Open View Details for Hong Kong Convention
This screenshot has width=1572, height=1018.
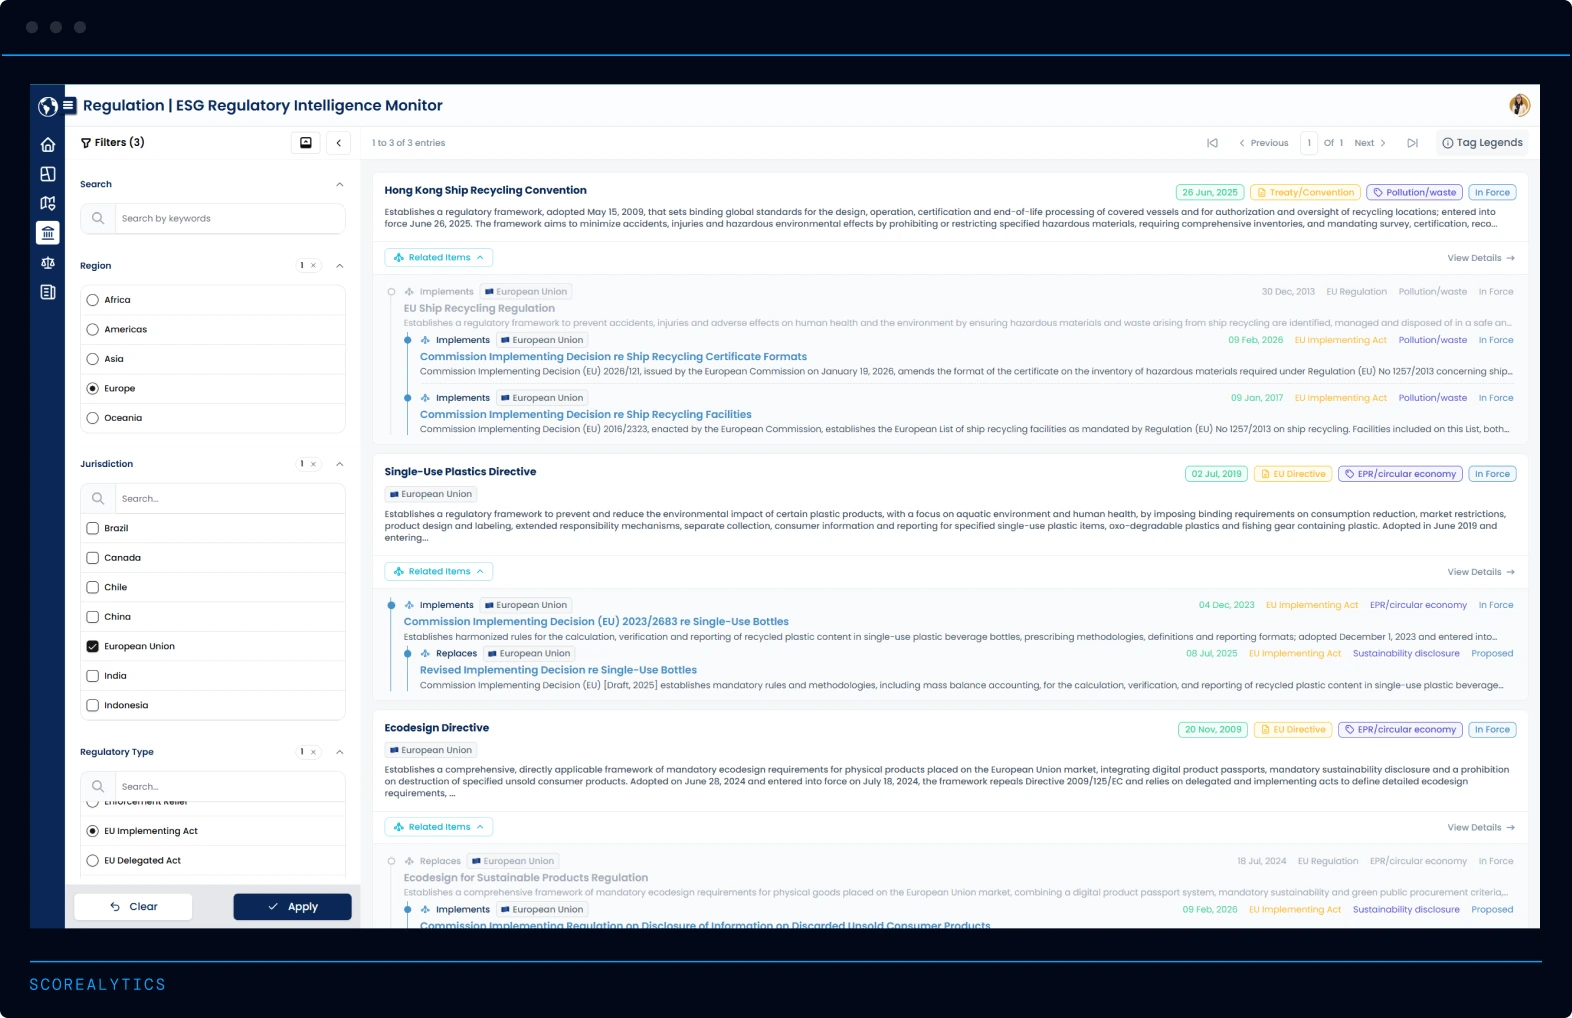(x=1480, y=258)
